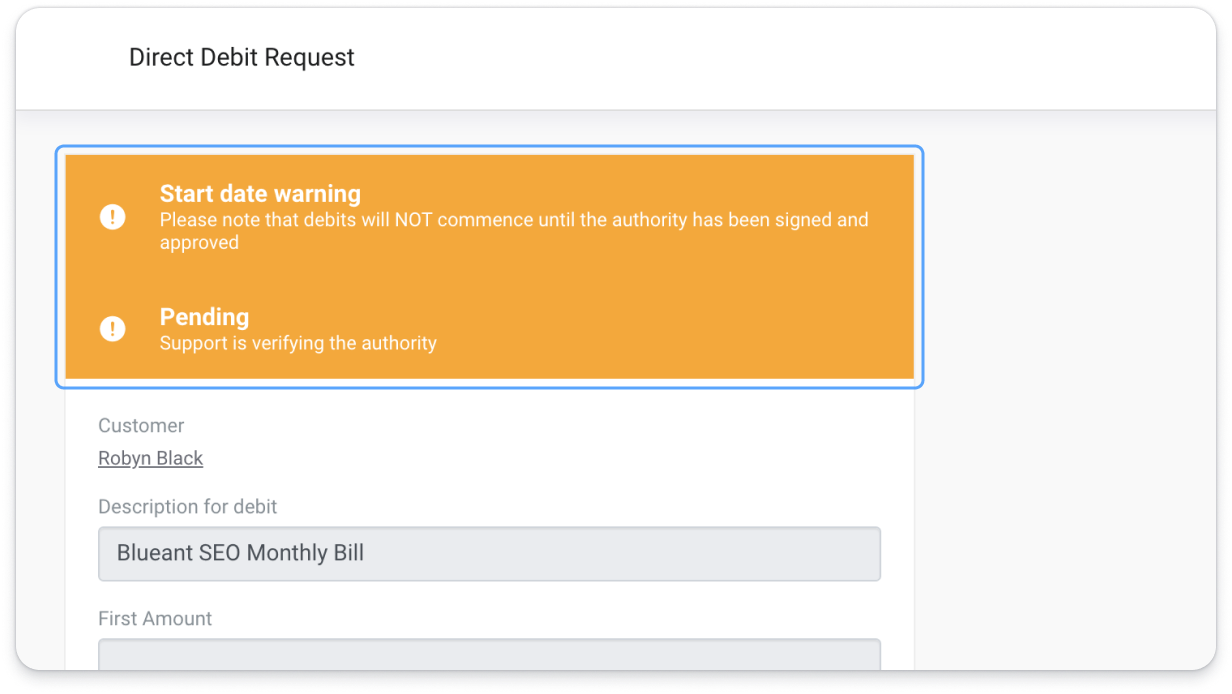This screenshot has height=694, width=1232.
Task: Click the word 'approved' in the warning
Action: (199, 243)
